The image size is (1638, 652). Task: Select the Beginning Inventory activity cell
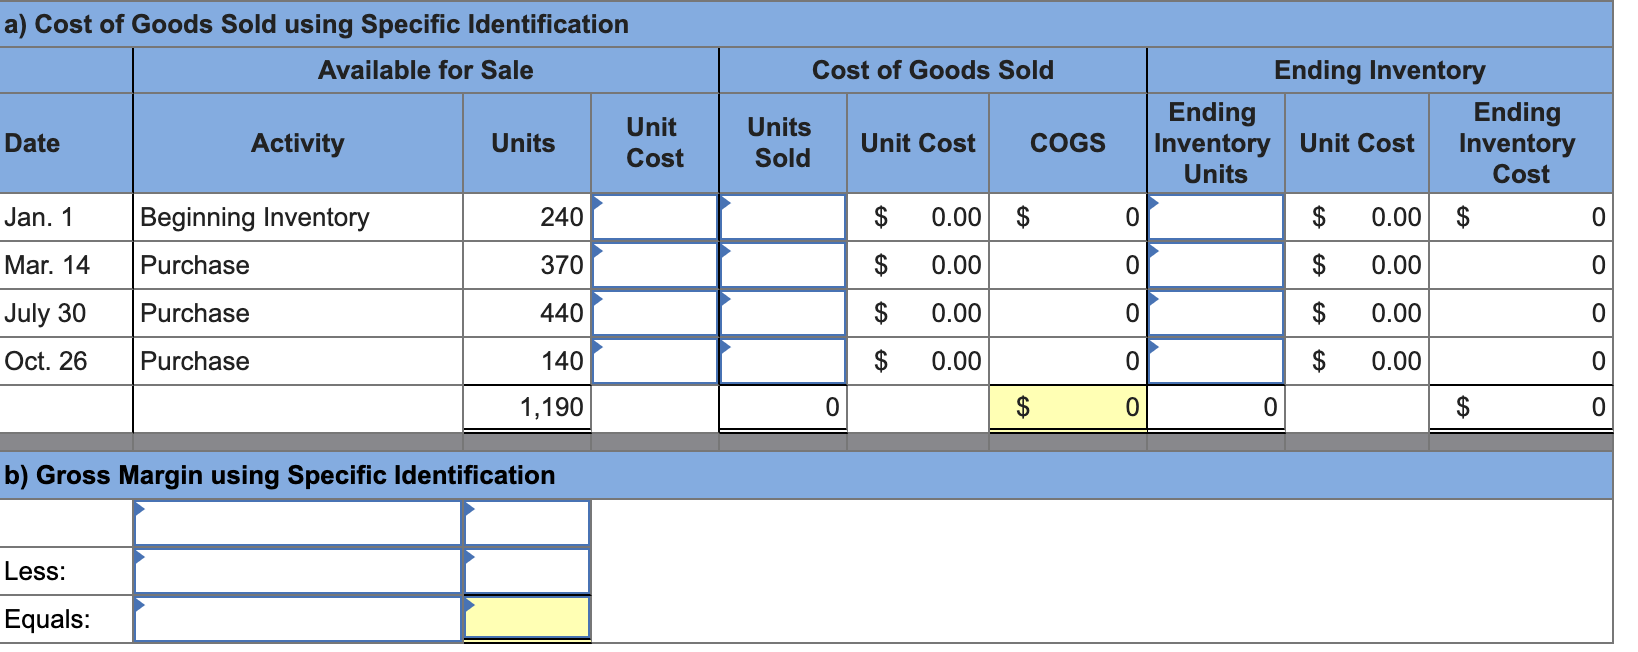(298, 217)
